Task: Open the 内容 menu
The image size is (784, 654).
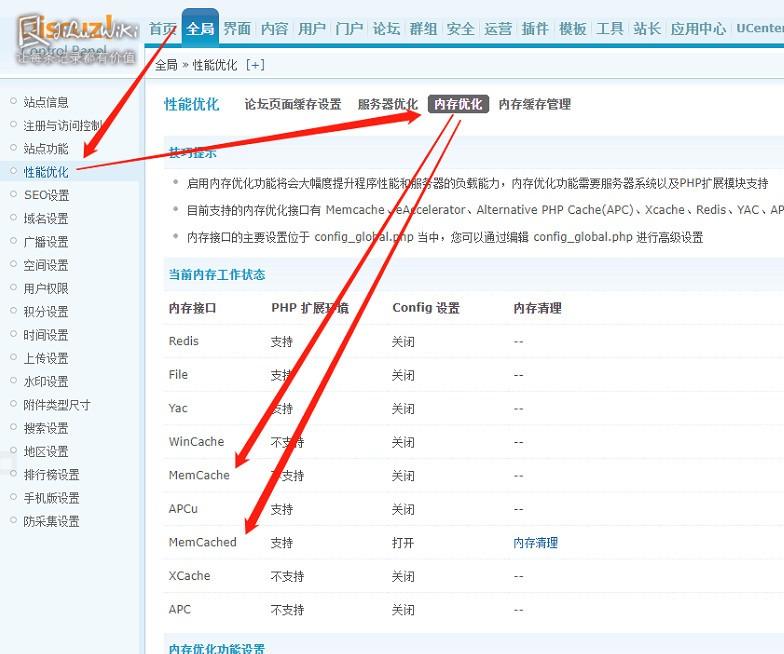Action: [274, 28]
